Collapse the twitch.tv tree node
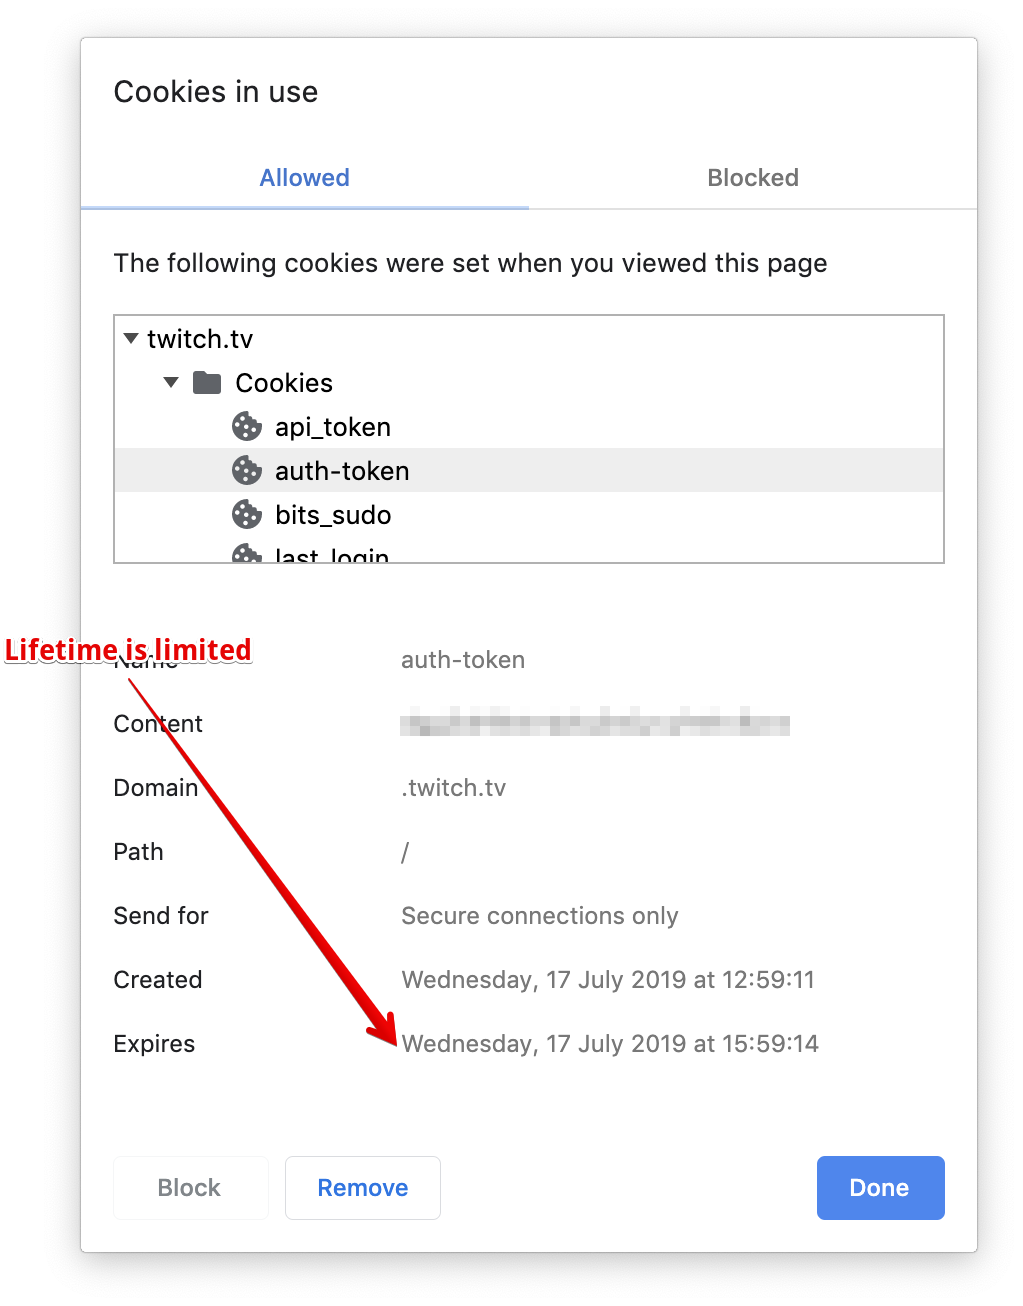Screen dimensions: 1023x1306 pyautogui.click(x=130, y=338)
